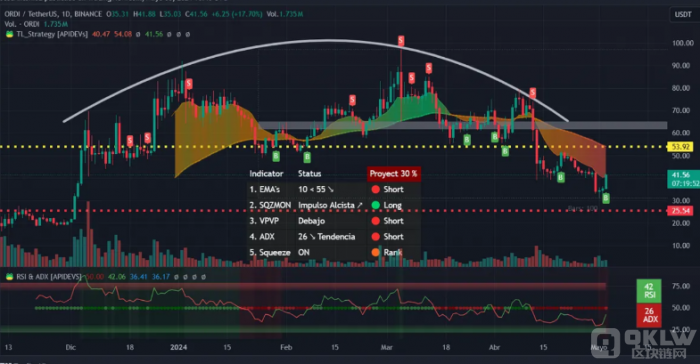
Task: Open the USDT currency selector
Action: 683,14
